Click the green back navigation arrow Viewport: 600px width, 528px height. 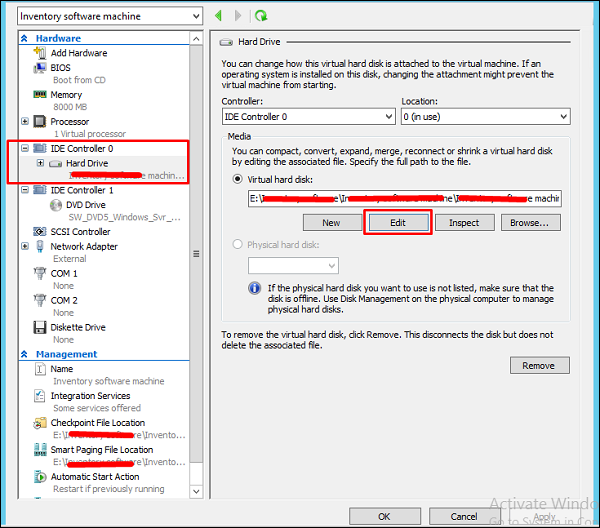click(x=220, y=16)
